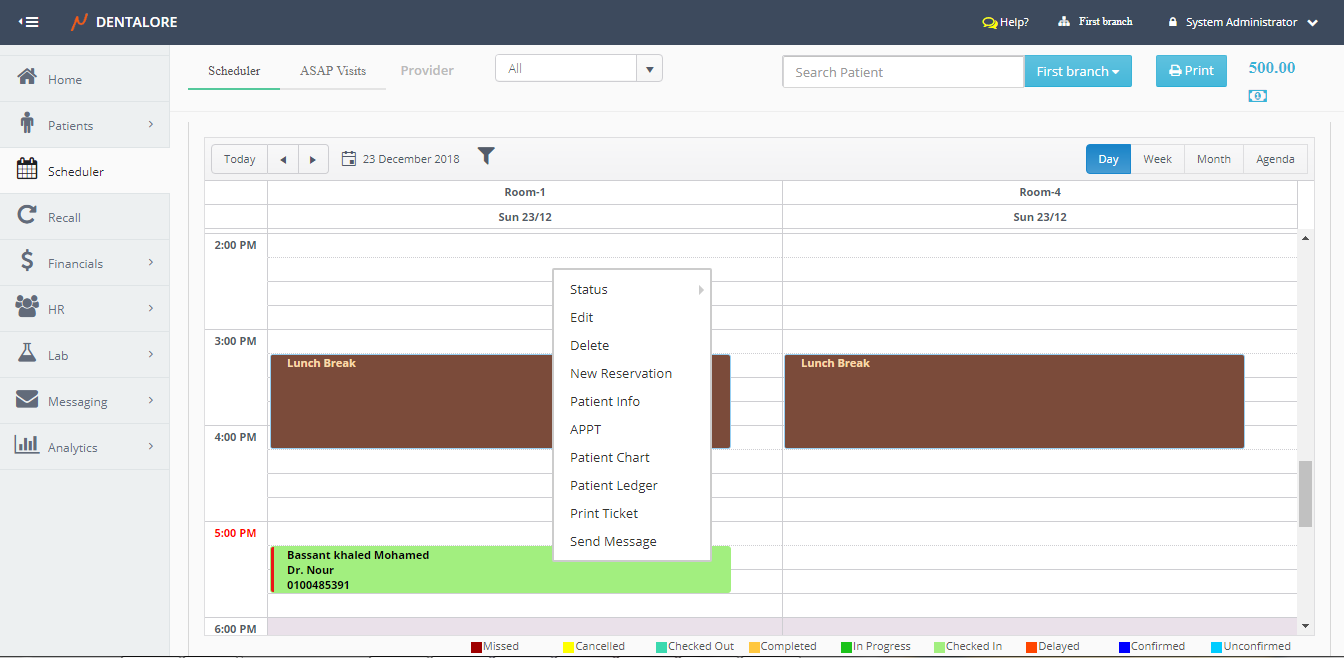Open the Help chat icon

pos(990,22)
